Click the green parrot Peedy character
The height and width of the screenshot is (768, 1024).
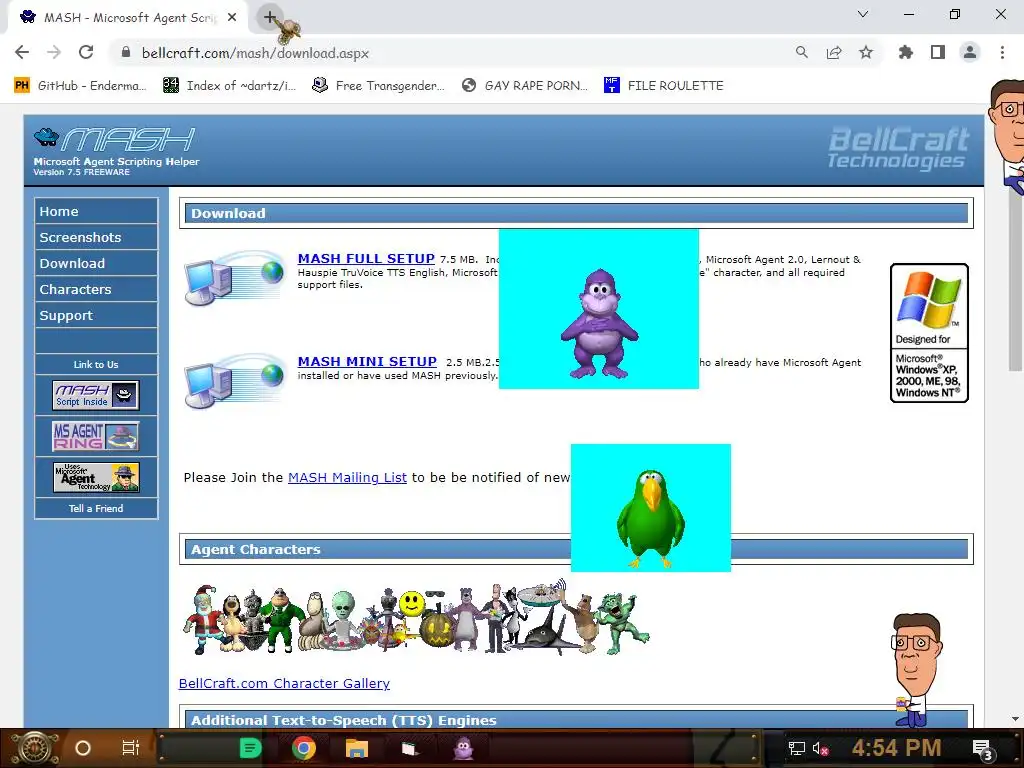pyautogui.click(x=650, y=518)
